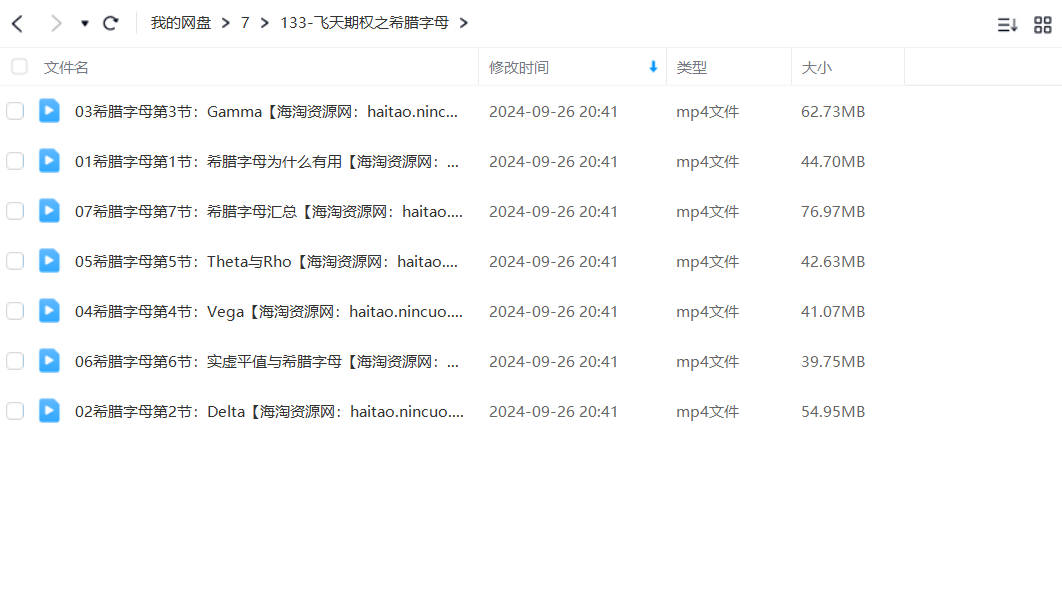Click the date in the 03 Gamma row
This screenshot has width=1062, height=599.
[553, 112]
